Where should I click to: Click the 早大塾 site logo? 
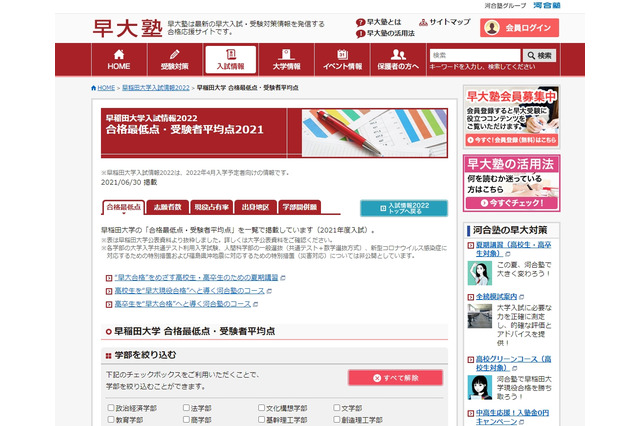[128, 28]
